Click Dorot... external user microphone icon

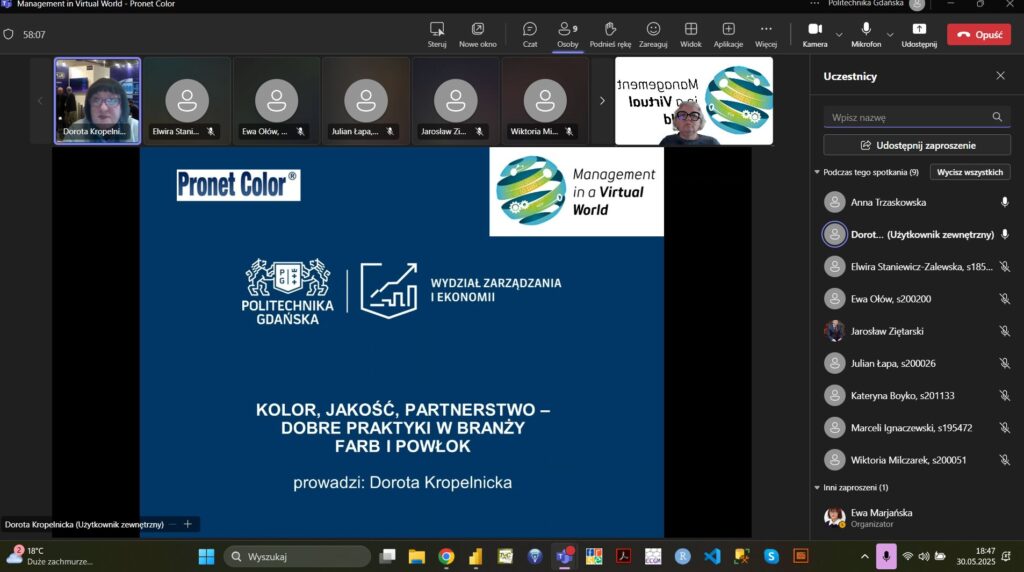click(x=1004, y=234)
